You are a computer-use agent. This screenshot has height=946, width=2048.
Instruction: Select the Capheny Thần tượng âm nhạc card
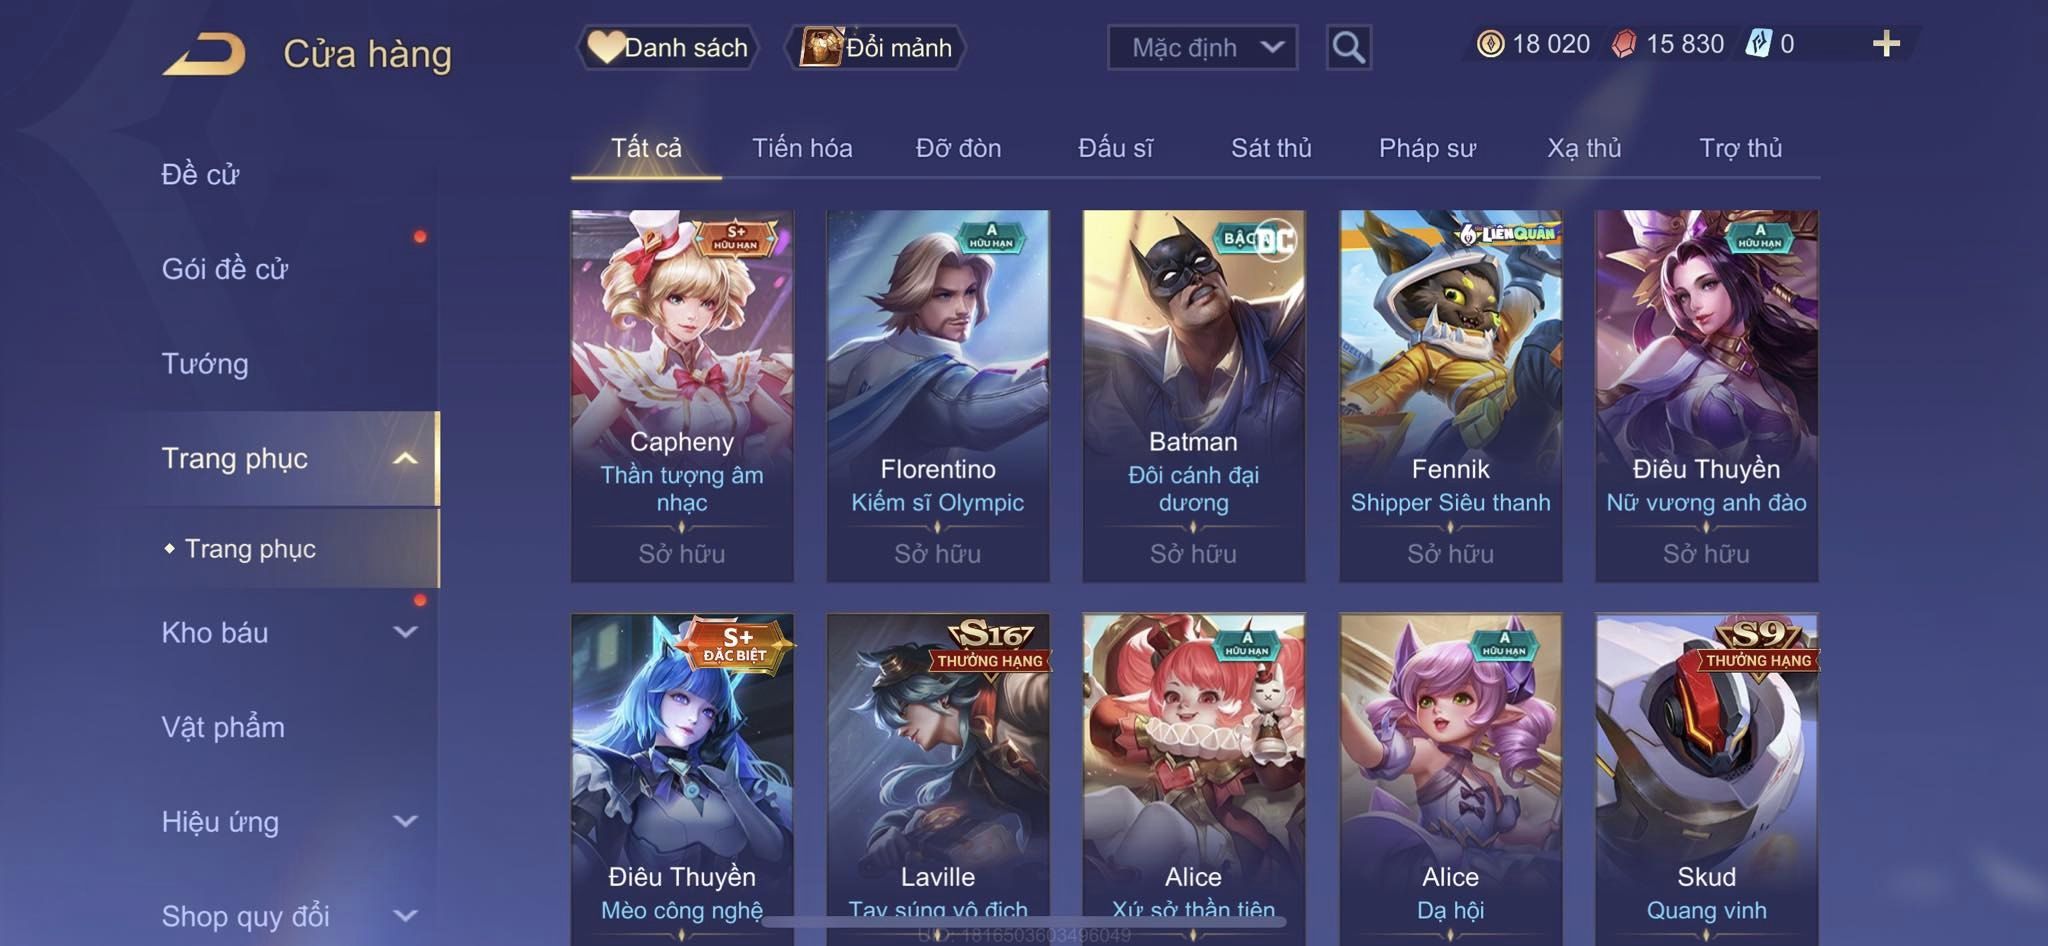coord(682,396)
